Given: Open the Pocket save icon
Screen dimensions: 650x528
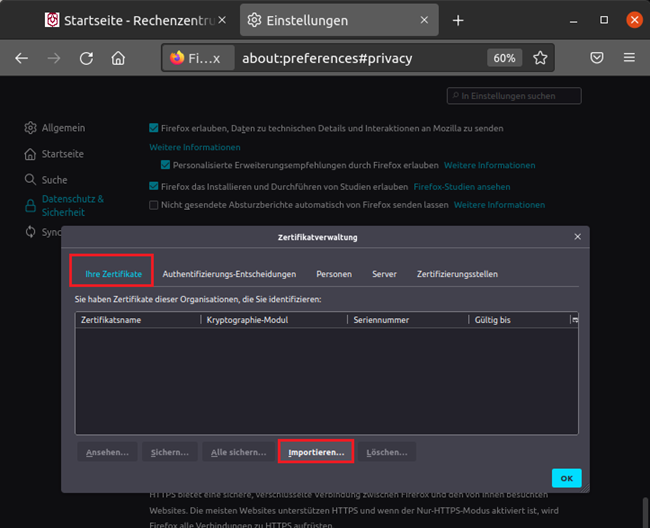Looking at the screenshot, I should click(597, 58).
